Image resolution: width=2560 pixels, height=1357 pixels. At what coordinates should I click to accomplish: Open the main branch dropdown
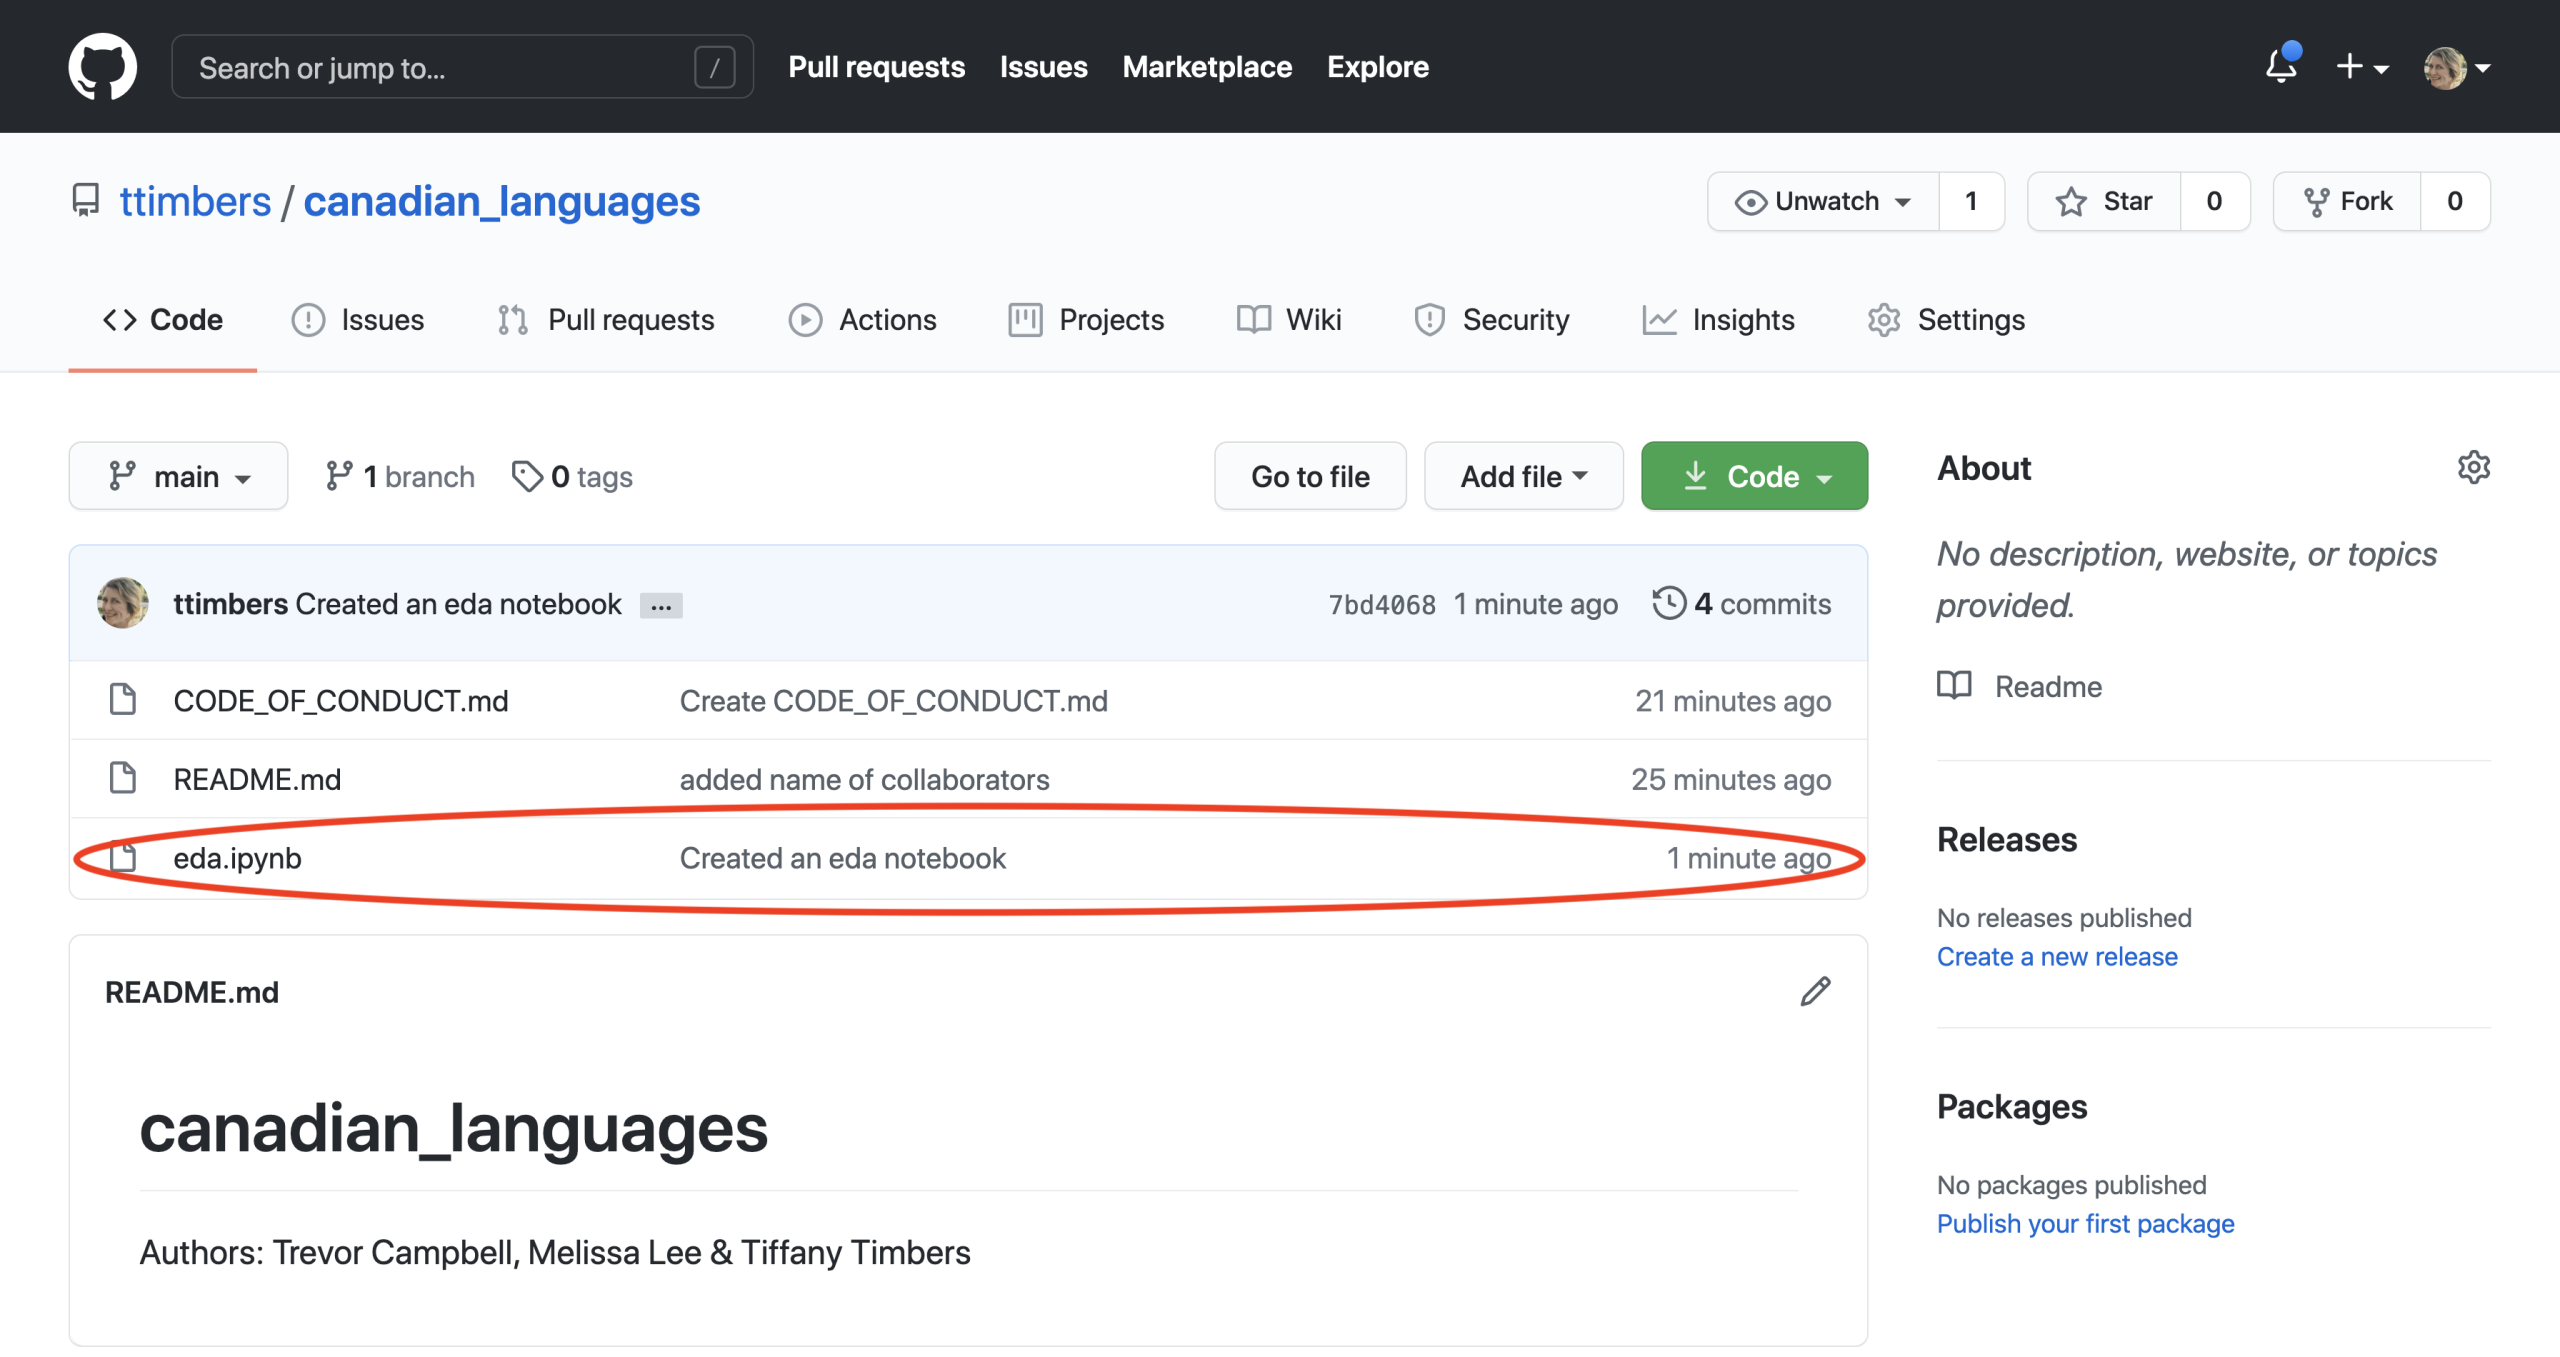(x=178, y=476)
